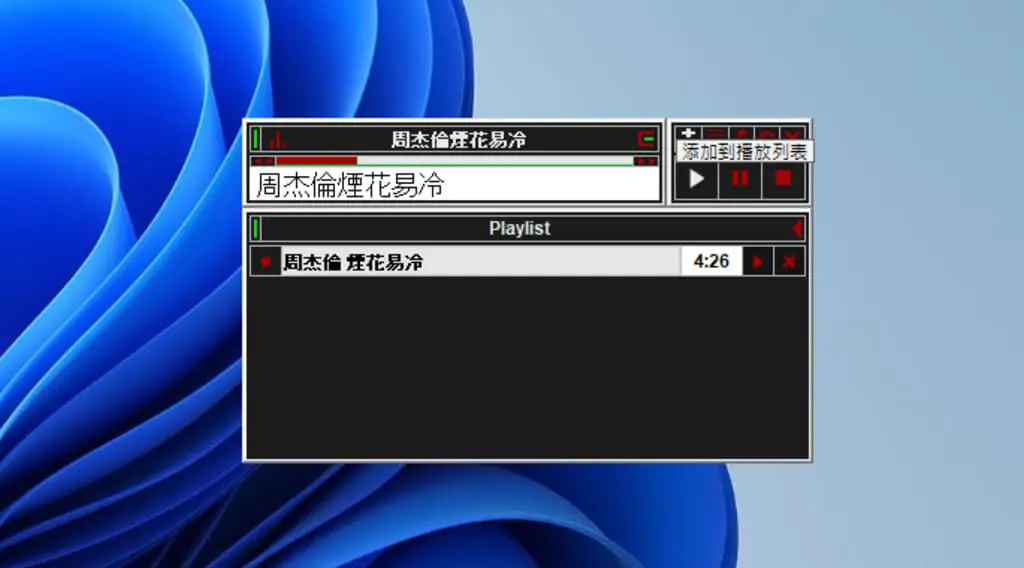The width and height of the screenshot is (1024, 568).
Task: Start playback with the white Play triangle
Action: (696, 178)
